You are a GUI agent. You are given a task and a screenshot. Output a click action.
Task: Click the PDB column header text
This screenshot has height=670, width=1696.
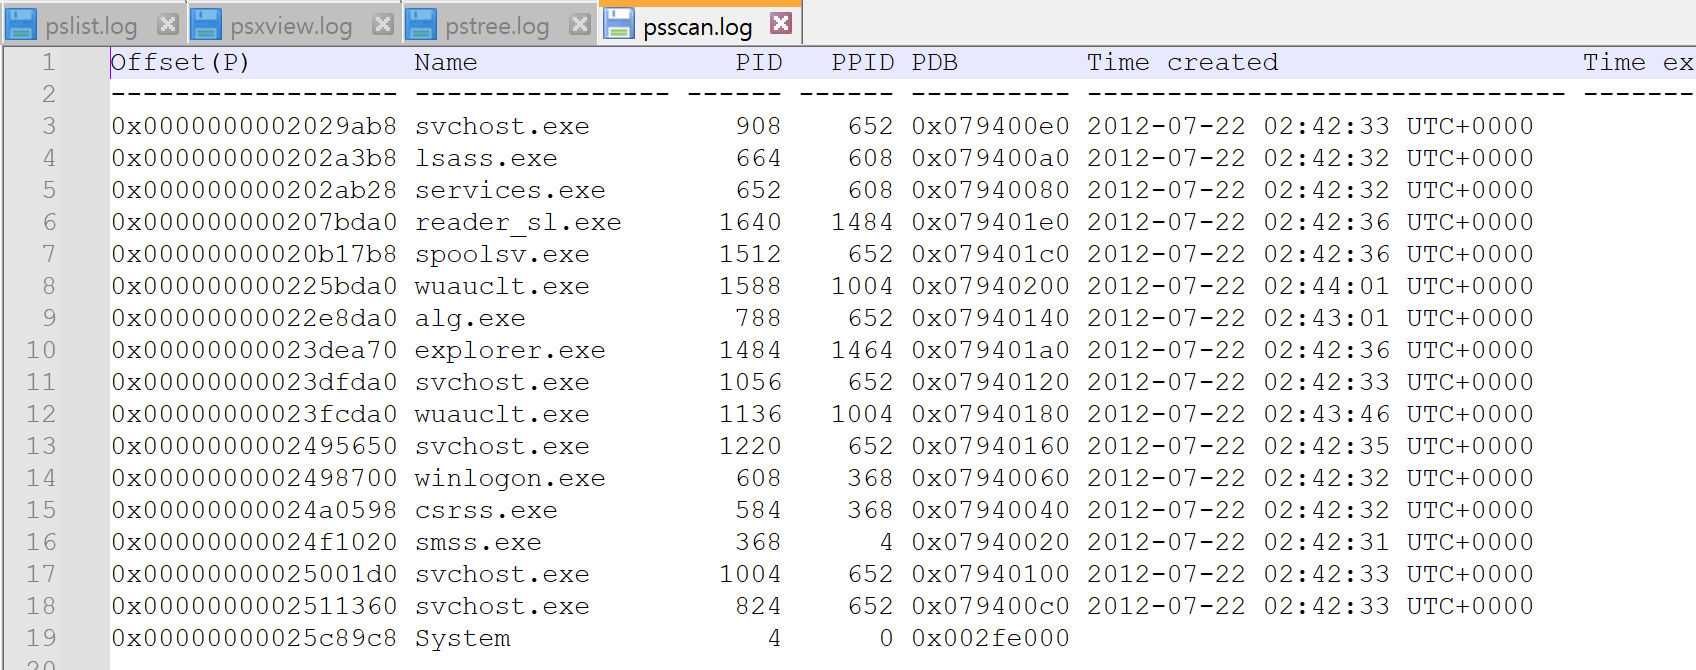pyautogui.click(x=935, y=62)
